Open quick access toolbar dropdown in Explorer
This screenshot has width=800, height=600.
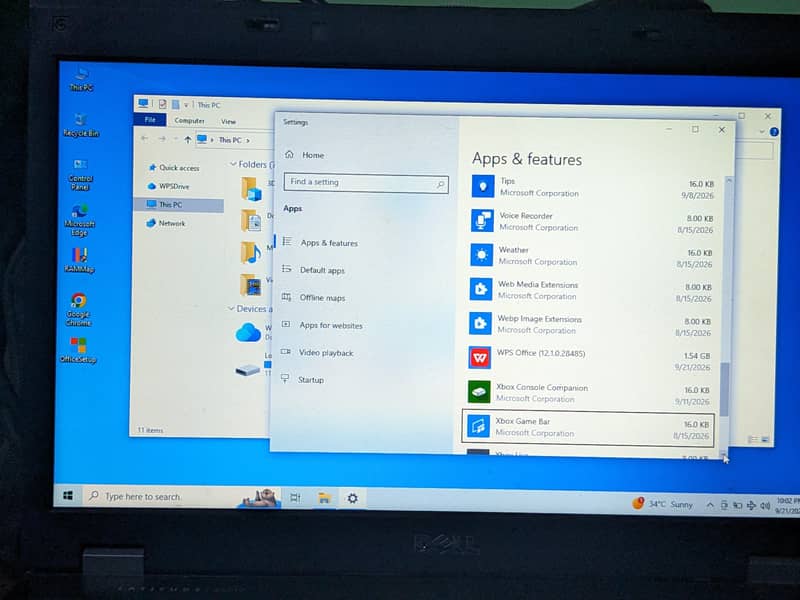(186, 105)
